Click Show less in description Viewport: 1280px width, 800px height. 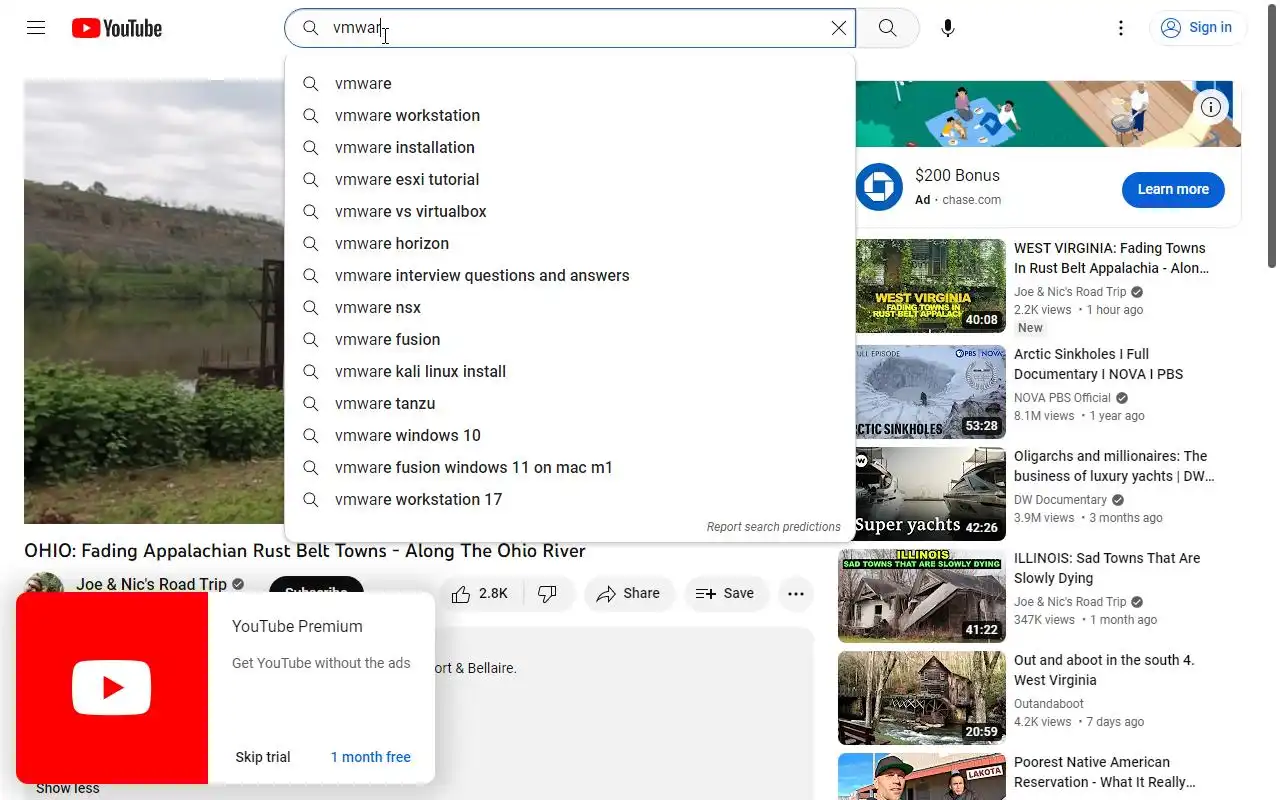pyautogui.click(x=68, y=789)
